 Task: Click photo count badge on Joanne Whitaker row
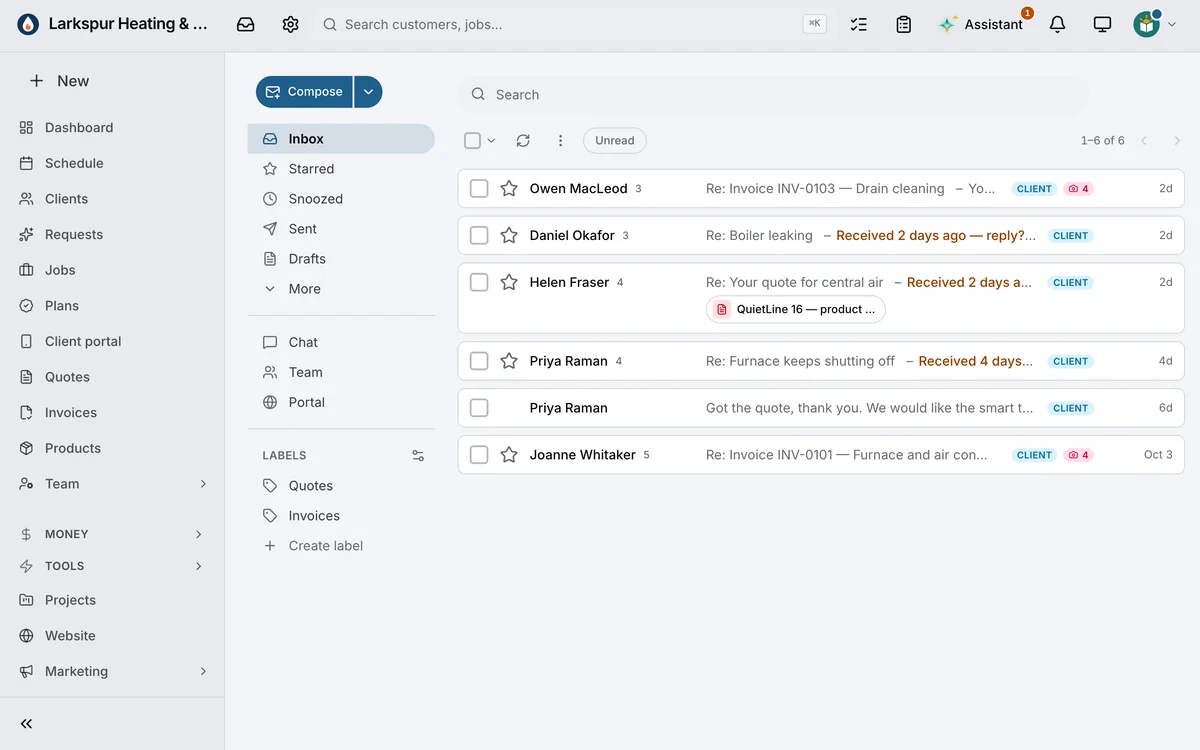pos(1078,455)
